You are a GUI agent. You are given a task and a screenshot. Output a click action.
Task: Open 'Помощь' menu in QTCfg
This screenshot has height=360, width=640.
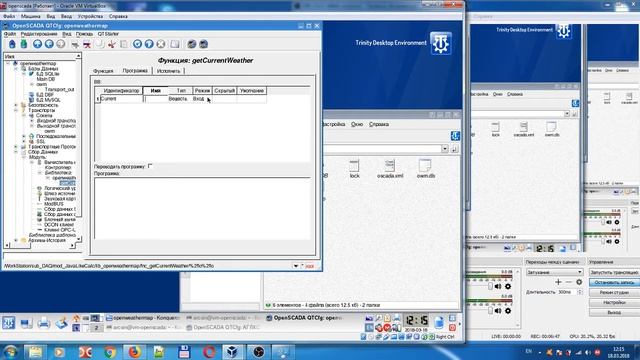click(84, 34)
